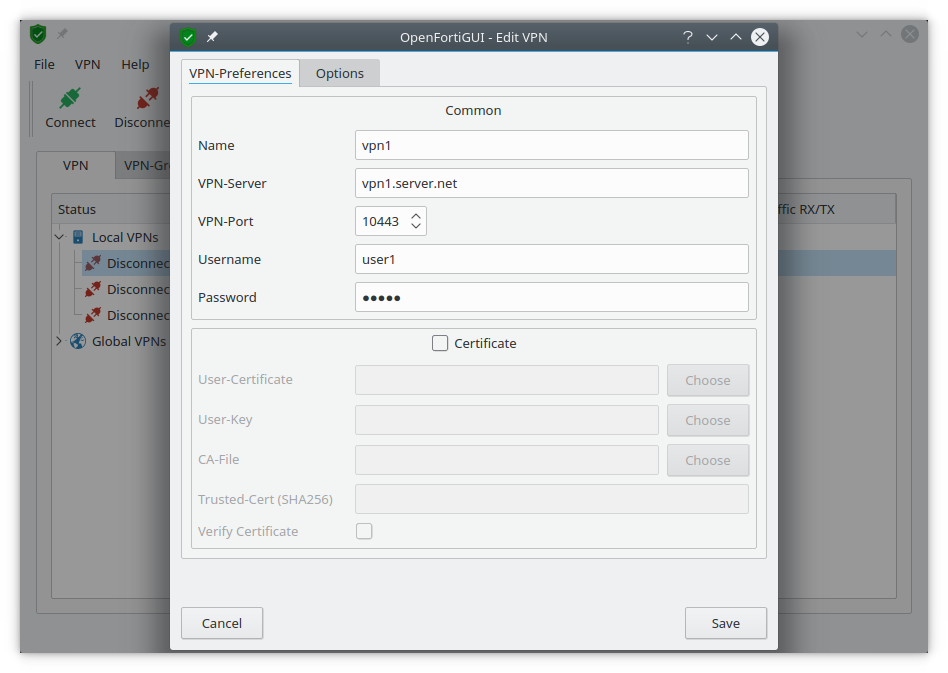
Task: Select the VPN tab in main window
Action: [76, 165]
